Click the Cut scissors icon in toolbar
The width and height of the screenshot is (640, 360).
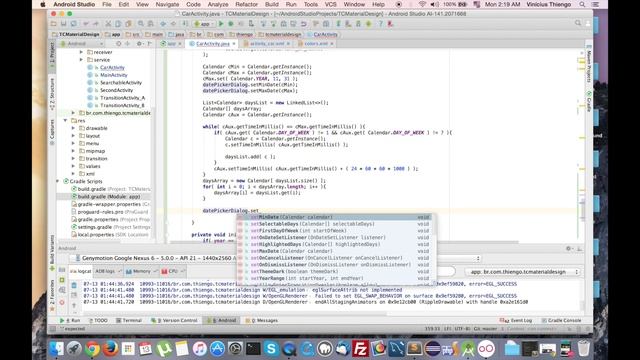click(x=108, y=24)
